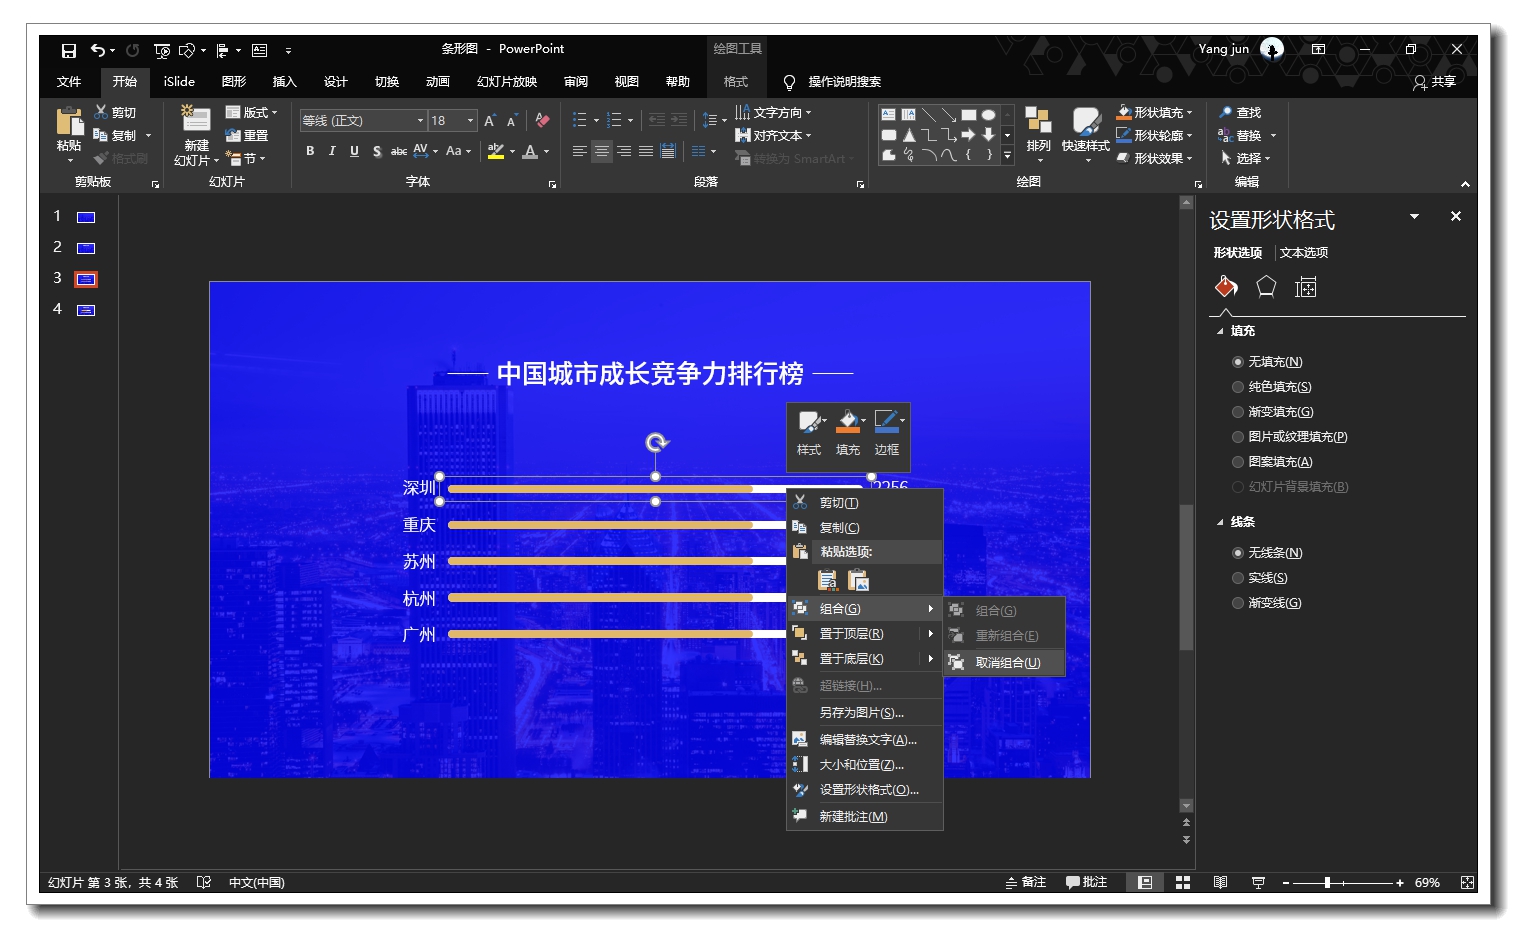The image size is (1517, 928).
Task: Open the Insert ribbon tab
Action: (x=285, y=82)
